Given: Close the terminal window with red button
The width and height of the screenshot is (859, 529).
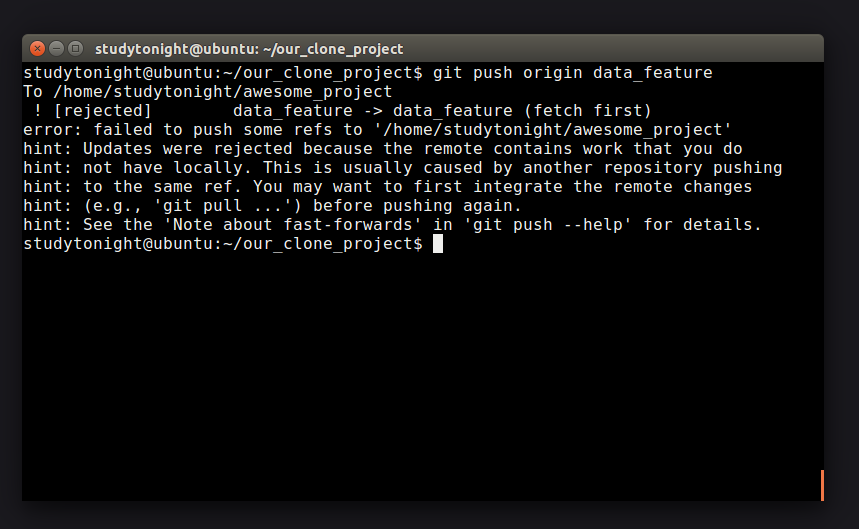Looking at the screenshot, I should 37,49.
